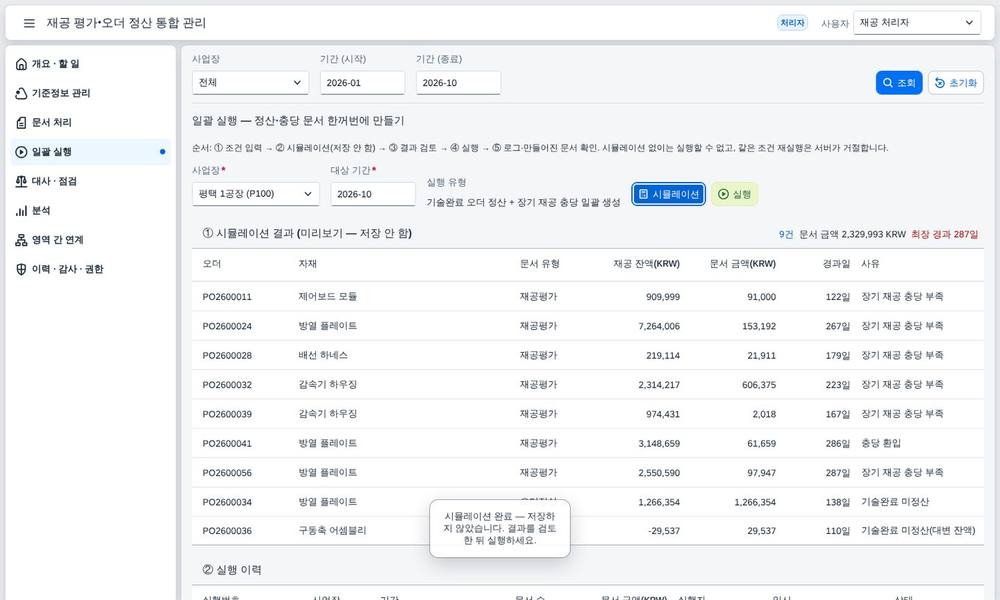Click the 7,264,006 재공 잔액 value
The width and height of the screenshot is (1000, 600).
(x=659, y=326)
